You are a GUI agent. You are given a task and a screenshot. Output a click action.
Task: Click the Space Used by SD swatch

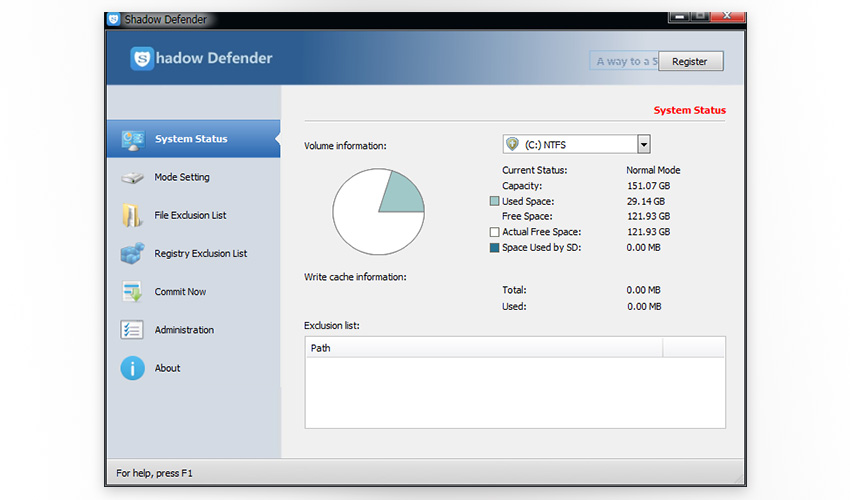coord(494,248)
